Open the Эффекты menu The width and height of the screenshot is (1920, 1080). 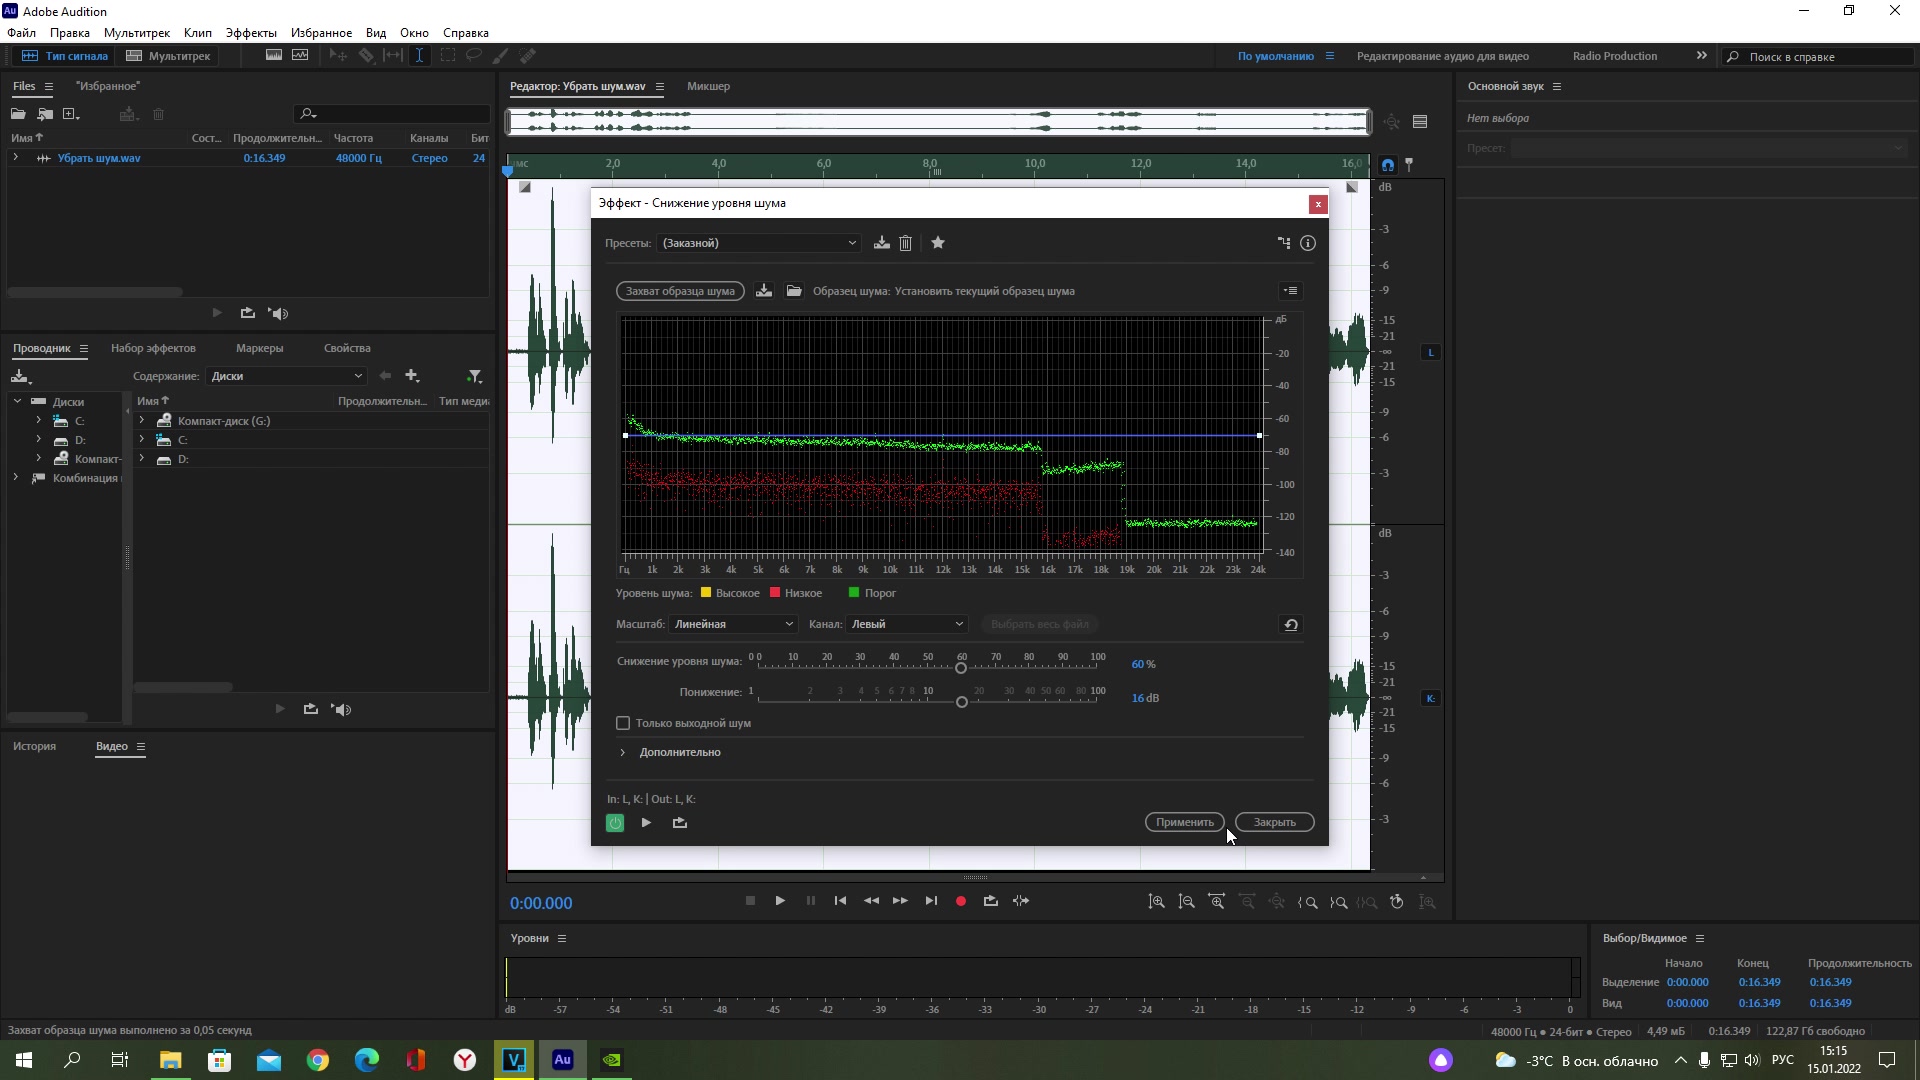251,33
